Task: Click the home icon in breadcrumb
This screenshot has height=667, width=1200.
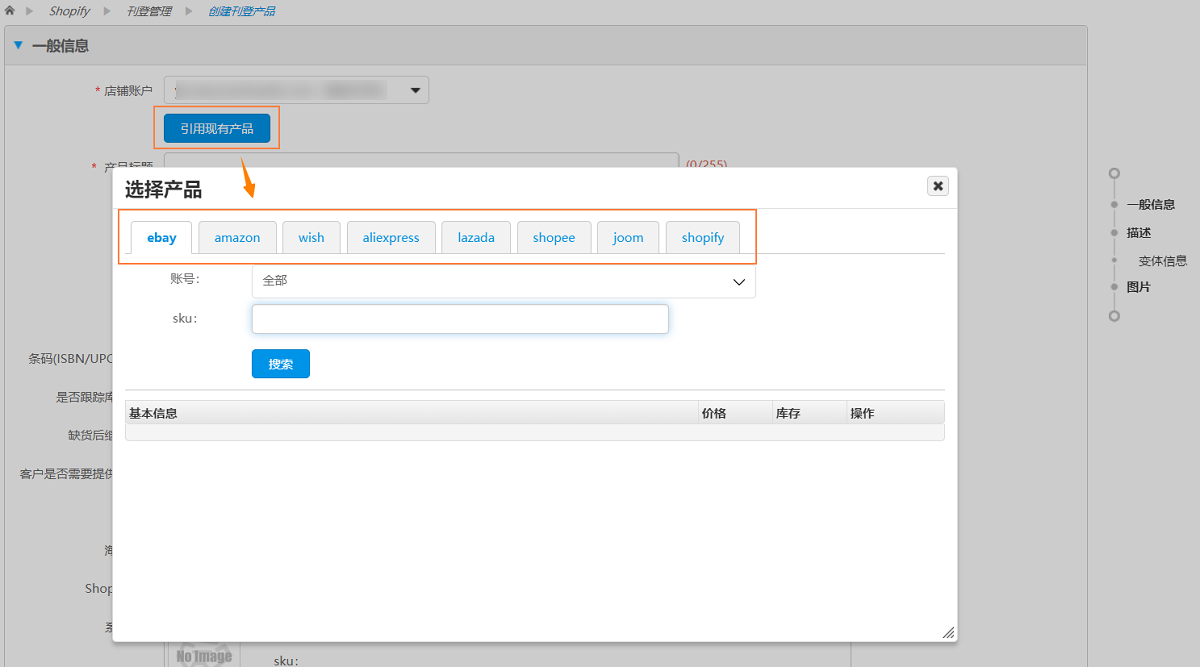Action: click(x=10, y=11)
